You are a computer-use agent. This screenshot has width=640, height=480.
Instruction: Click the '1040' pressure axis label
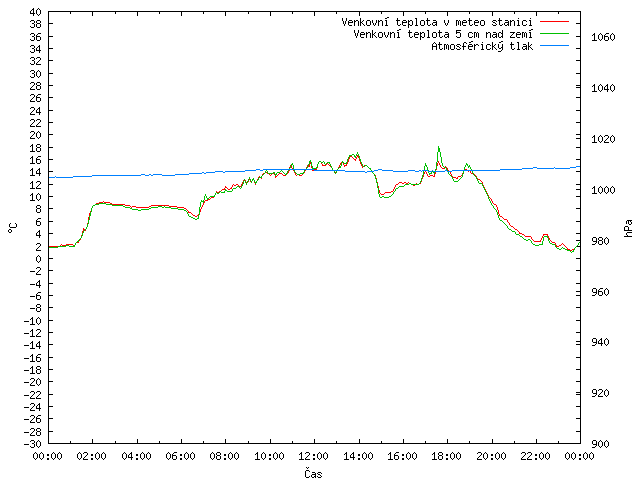pyautogui.click(x=603, y=88)
